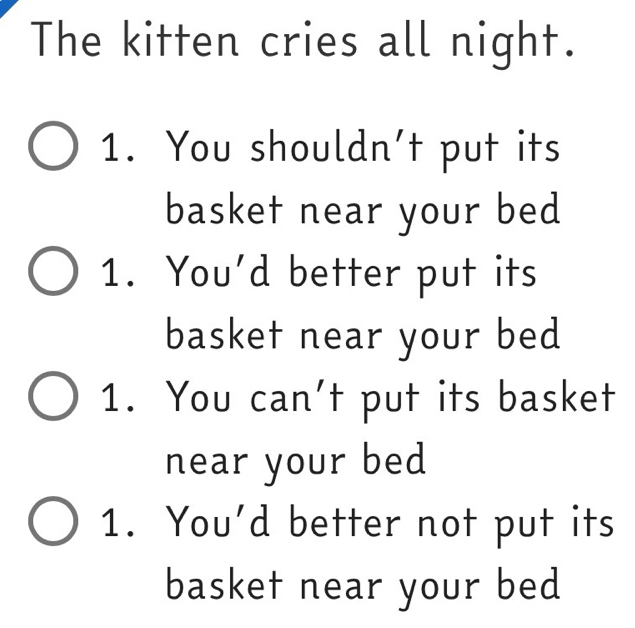Viewport: 635px width, 628px height.
Task: Tap the answer text "You can't put its basket"
Action: point(389,397)
